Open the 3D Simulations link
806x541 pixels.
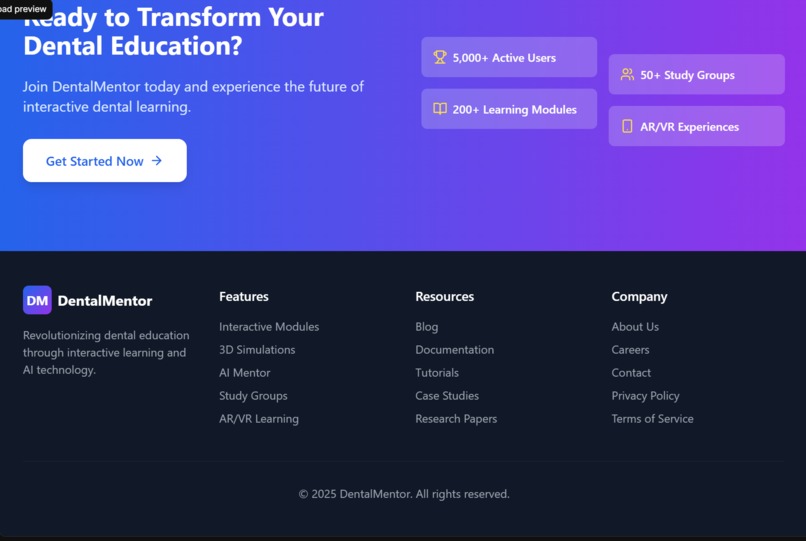click(x=257, y=350)
